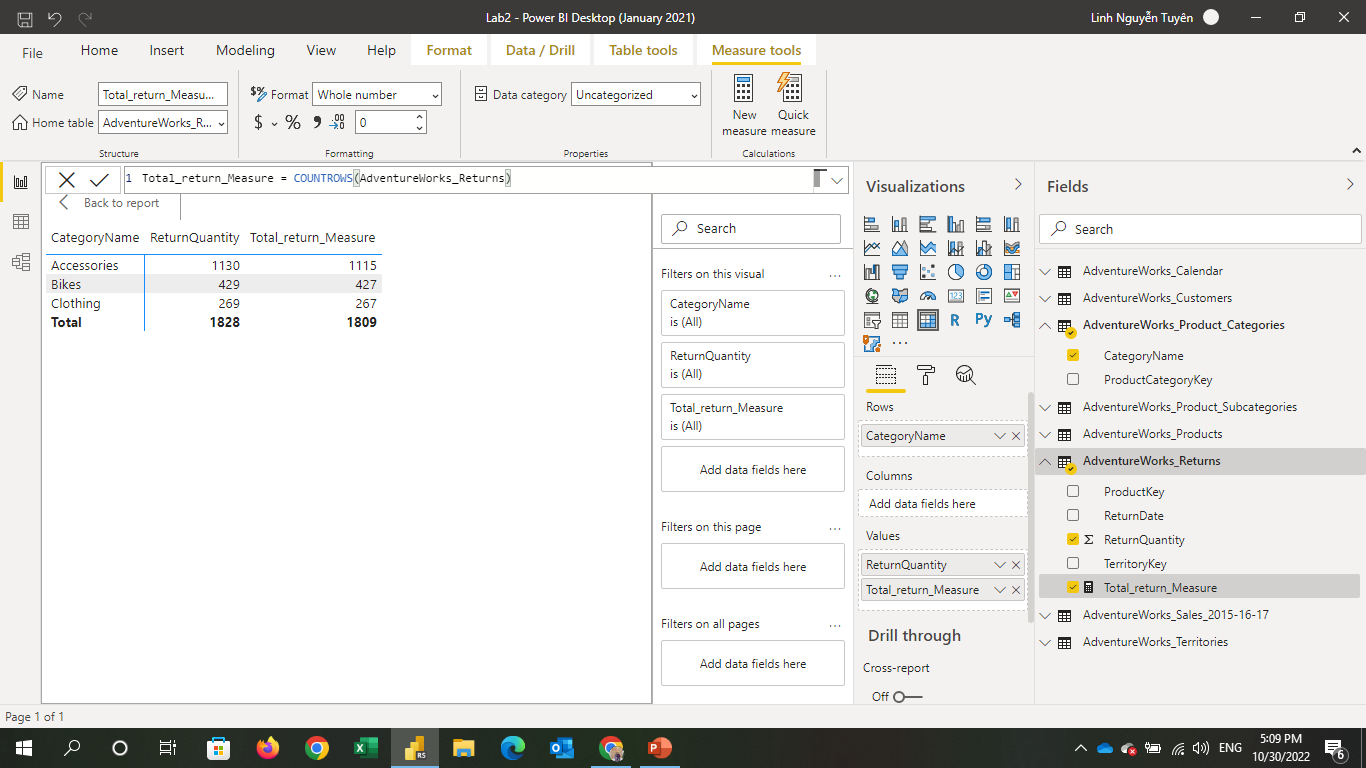Cancel the formula with the X icon

click(x=67, y=180)
